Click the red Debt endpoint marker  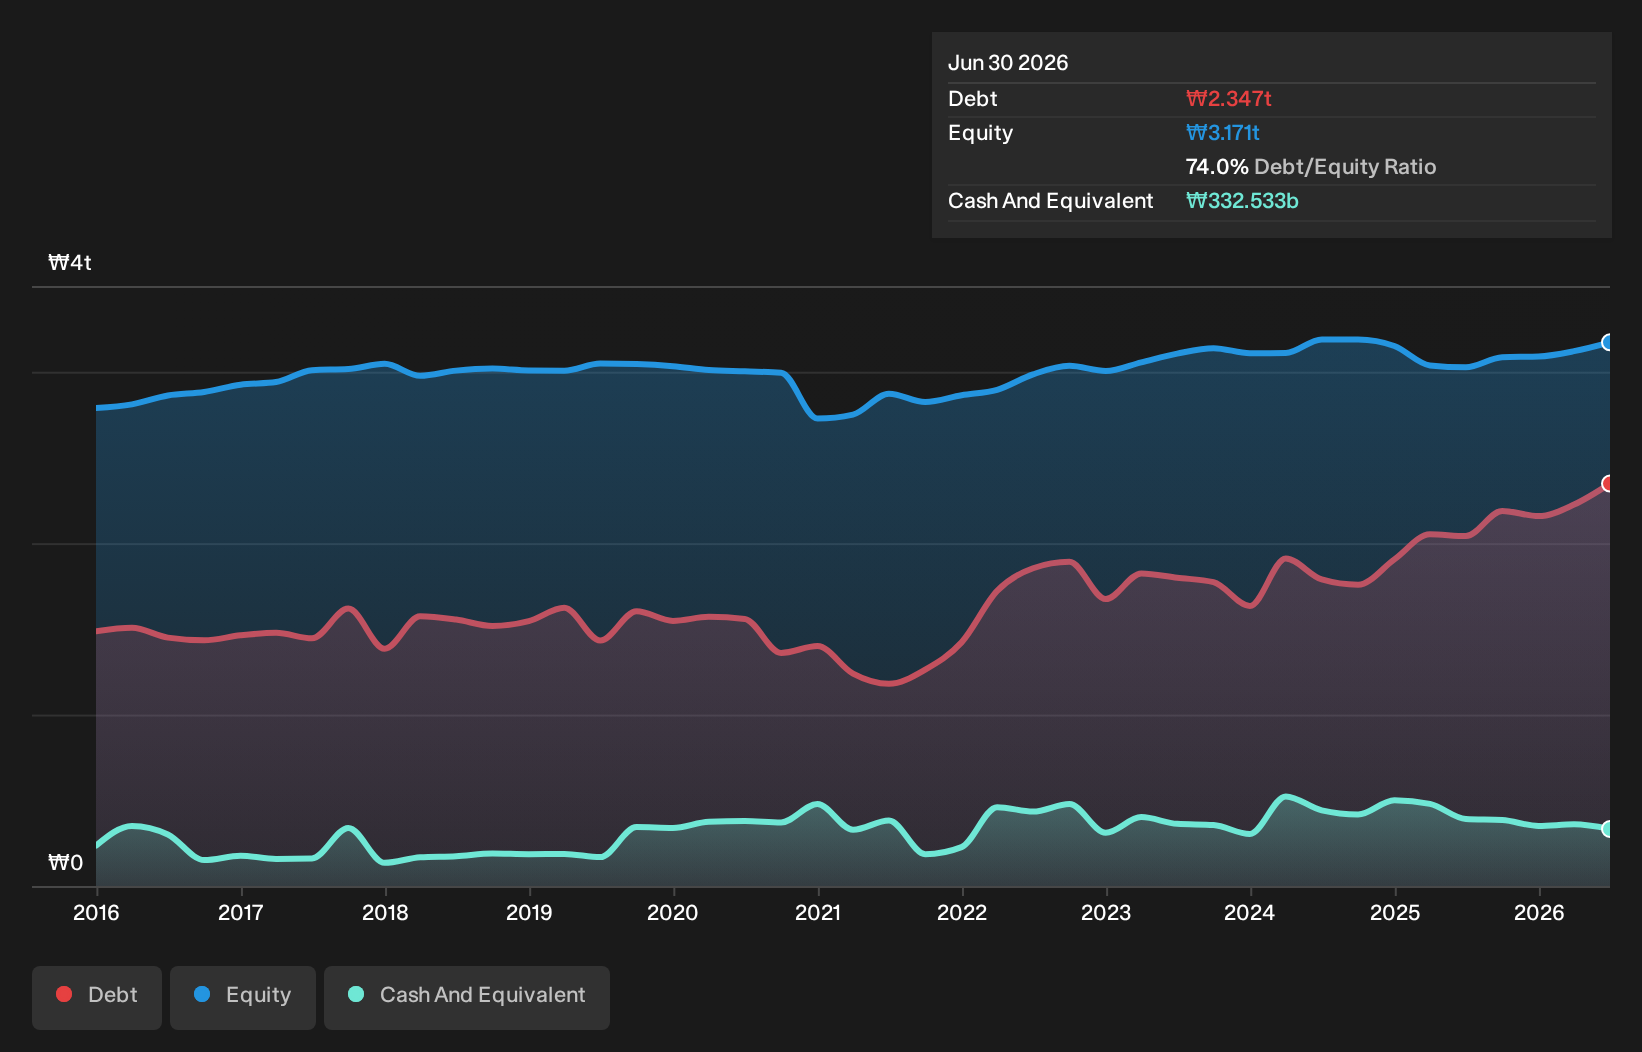point(1608,484)
